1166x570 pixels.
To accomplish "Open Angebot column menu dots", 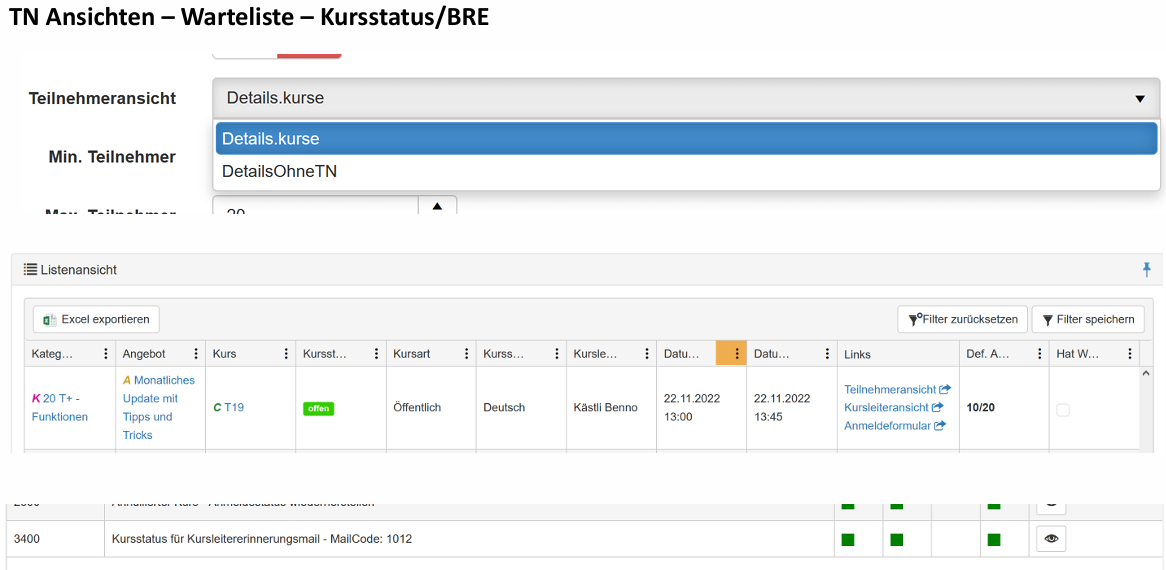I will (196, 354).
